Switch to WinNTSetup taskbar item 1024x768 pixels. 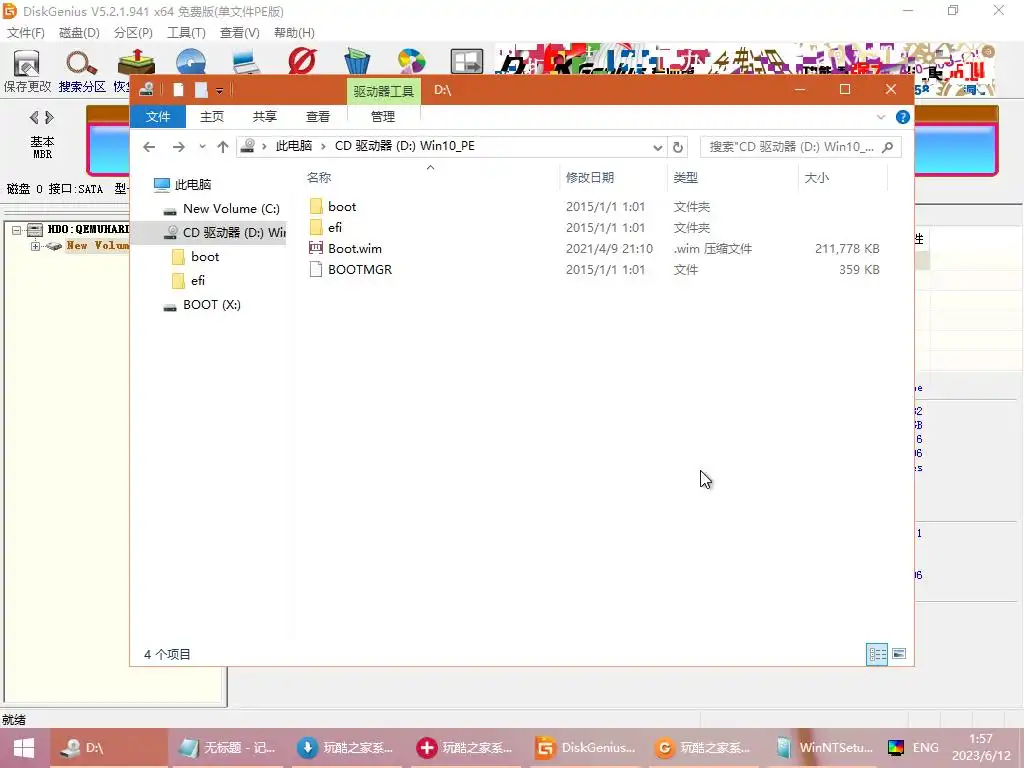coord(824,748)
